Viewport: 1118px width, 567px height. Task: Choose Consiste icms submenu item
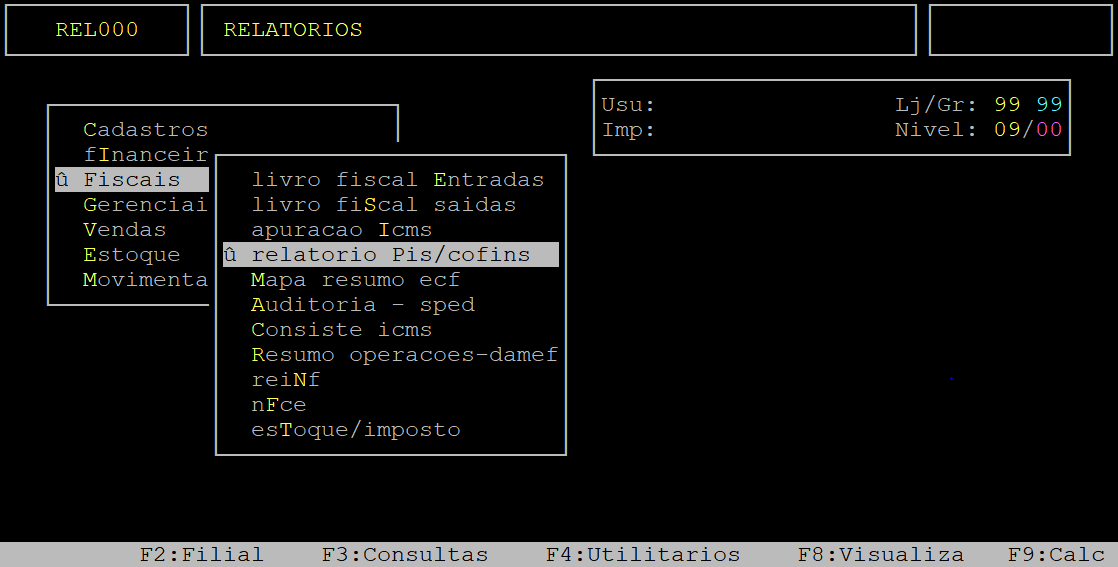tap(341, 330)
